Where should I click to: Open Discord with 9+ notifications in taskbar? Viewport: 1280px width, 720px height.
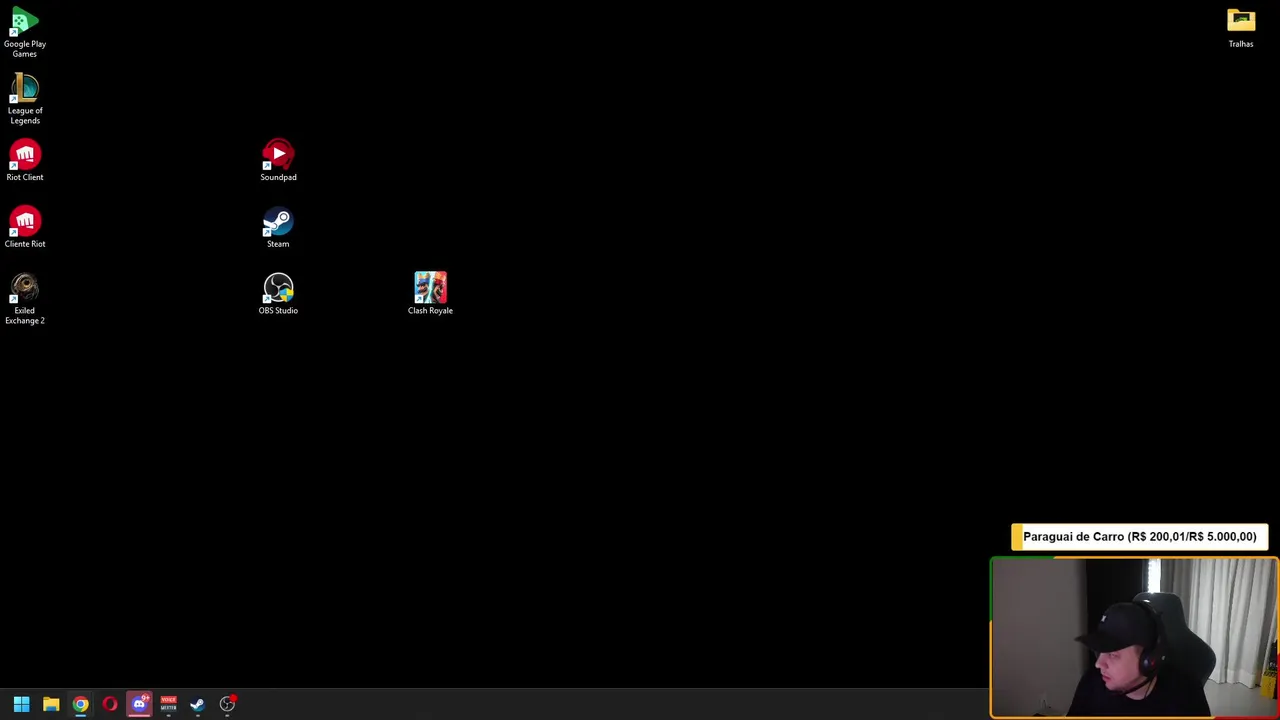(x=139, y=704)
